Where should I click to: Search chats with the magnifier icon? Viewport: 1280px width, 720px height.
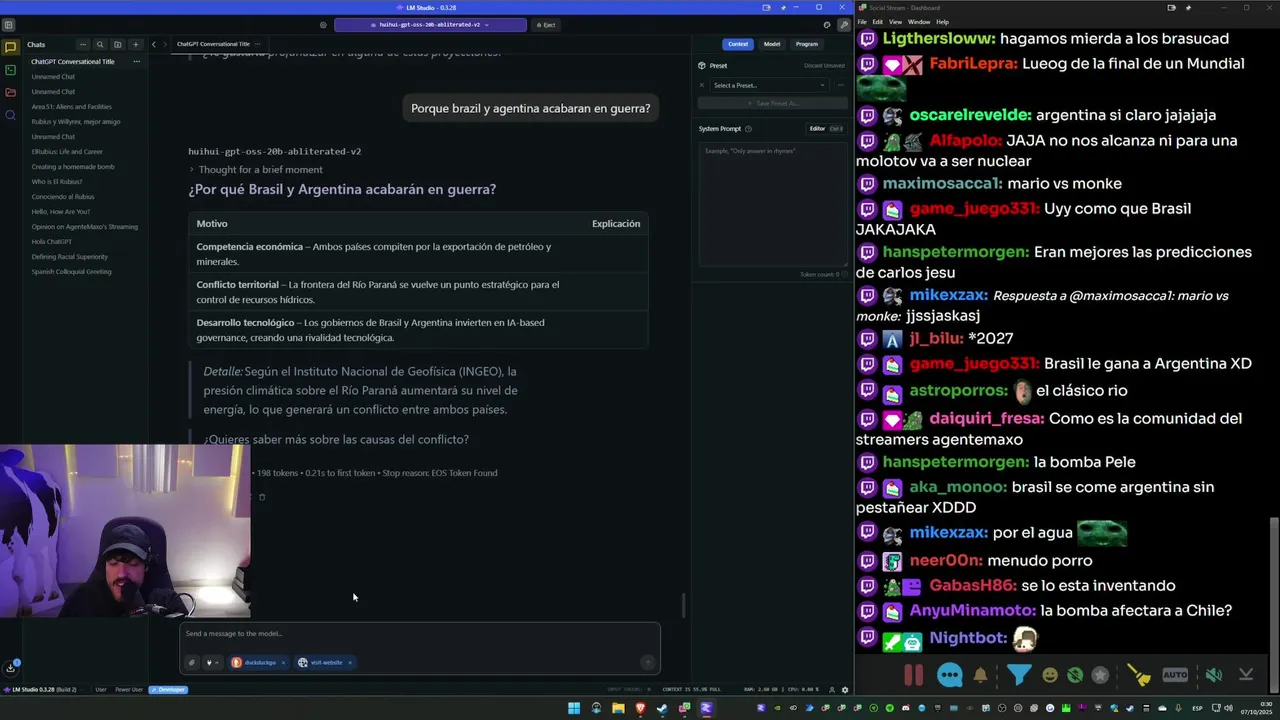pyautogui.click(x=100, y=45)
